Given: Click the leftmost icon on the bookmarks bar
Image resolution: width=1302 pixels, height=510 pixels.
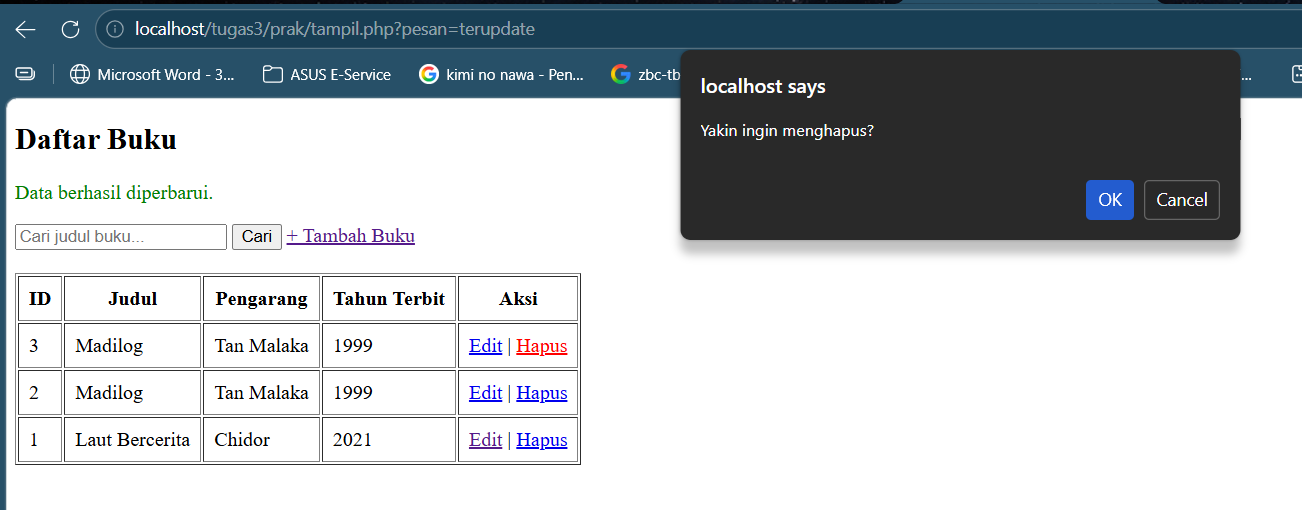Looking at the screenshot, I should click(x=25, y=74).
